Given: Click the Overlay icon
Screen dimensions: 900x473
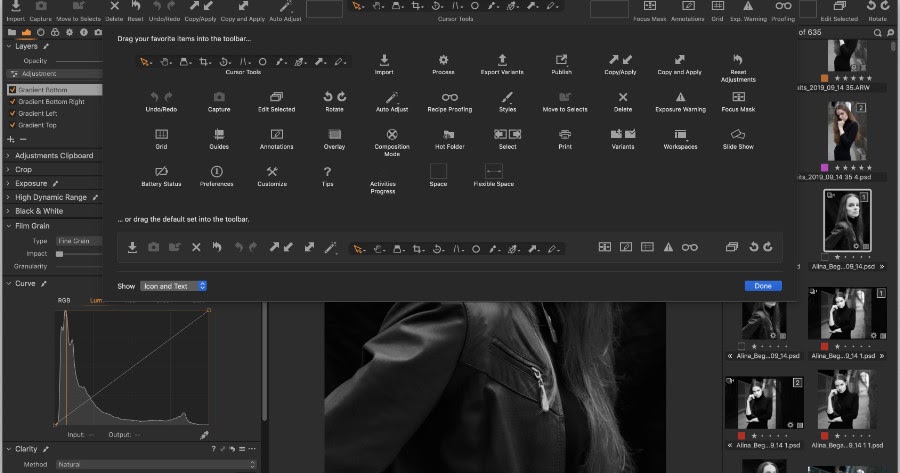Looking at the screenshot, I should coord(335,134).
